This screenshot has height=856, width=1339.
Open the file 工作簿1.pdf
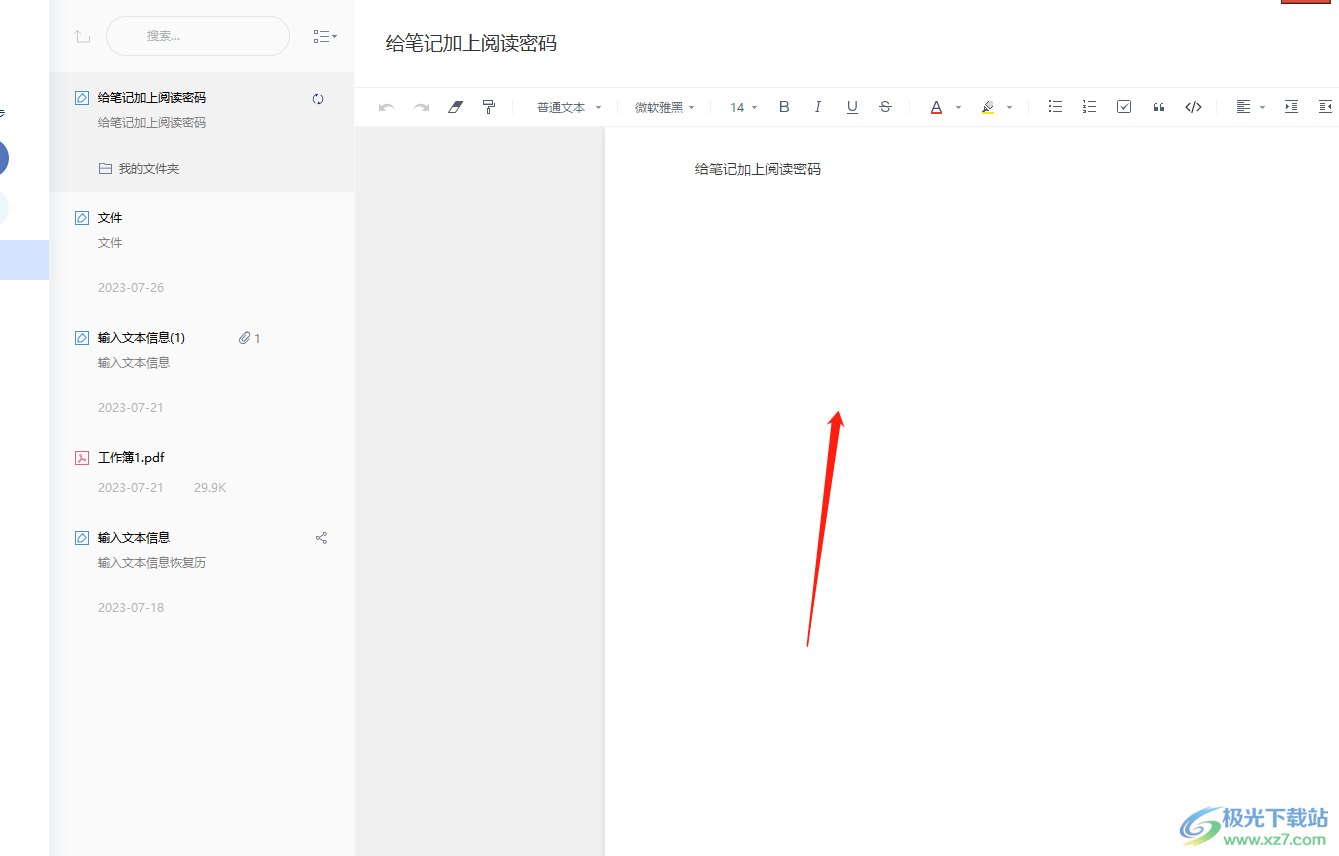(202, 471)
